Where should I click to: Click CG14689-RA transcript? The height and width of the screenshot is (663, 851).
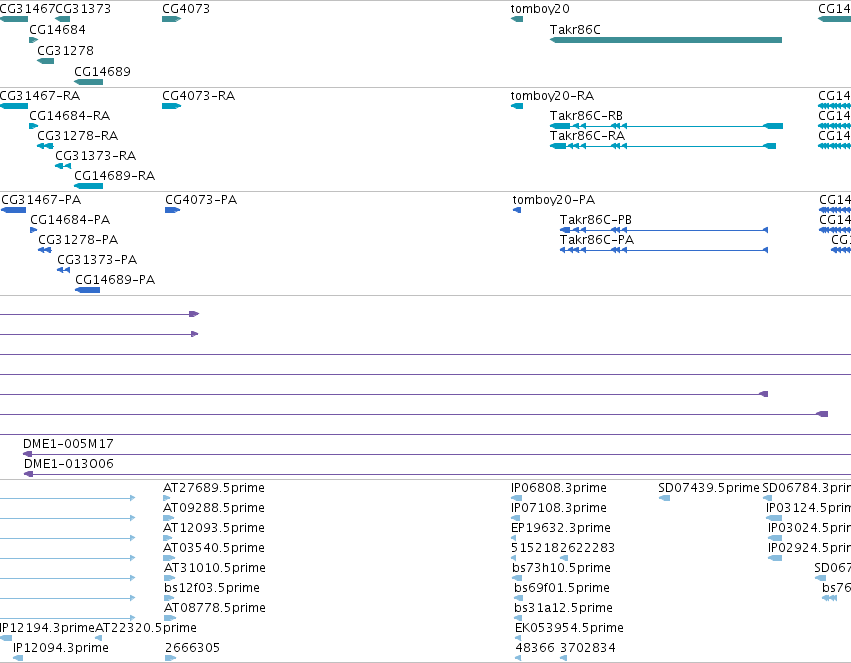click(88, 186)
